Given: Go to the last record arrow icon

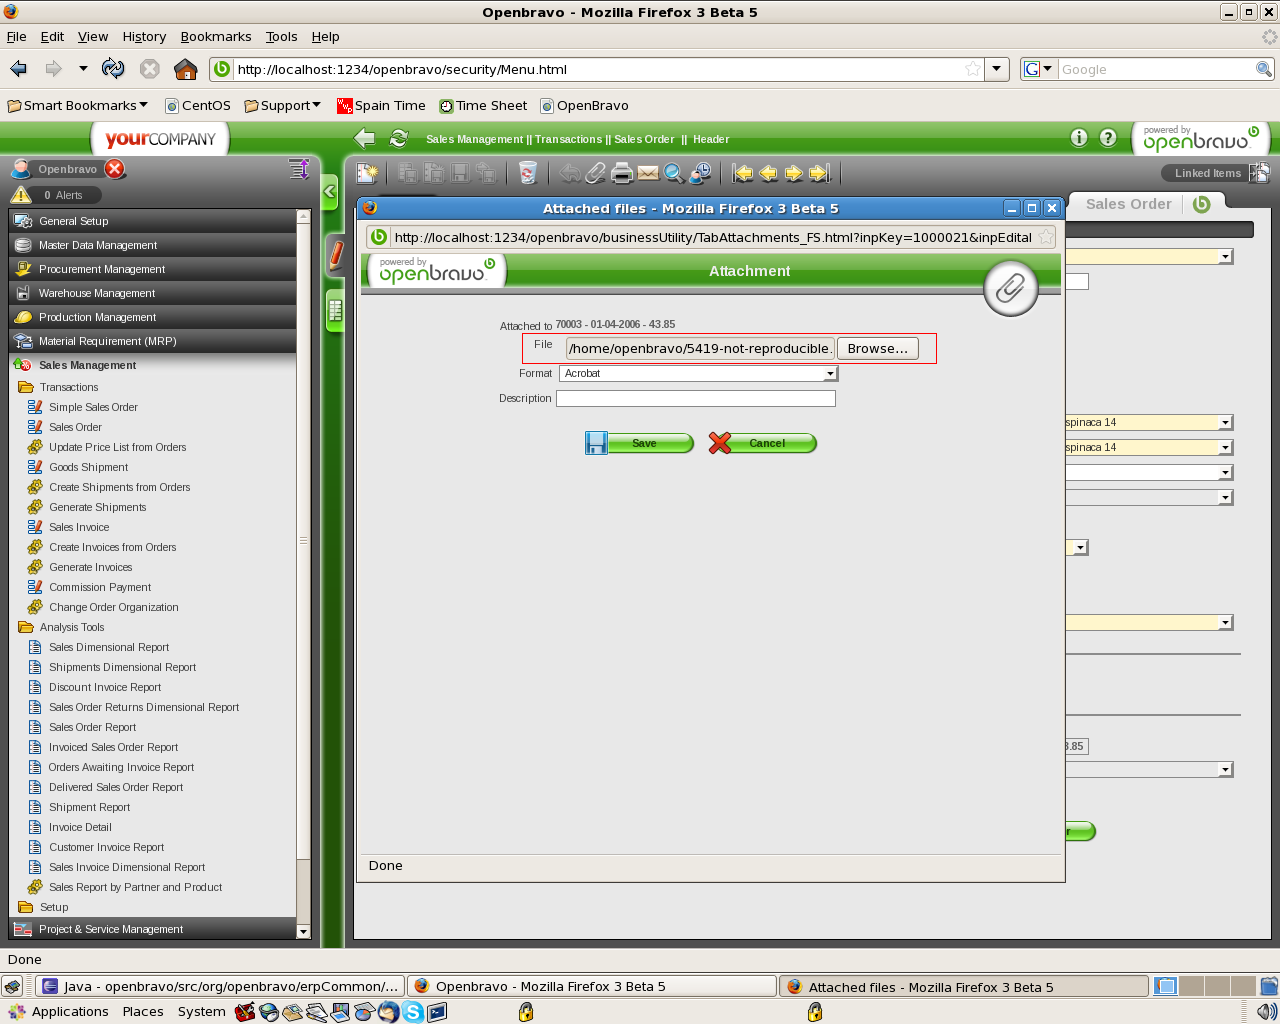Looking at the screenshot, I should pyautogui.click(x=820, y=173).
